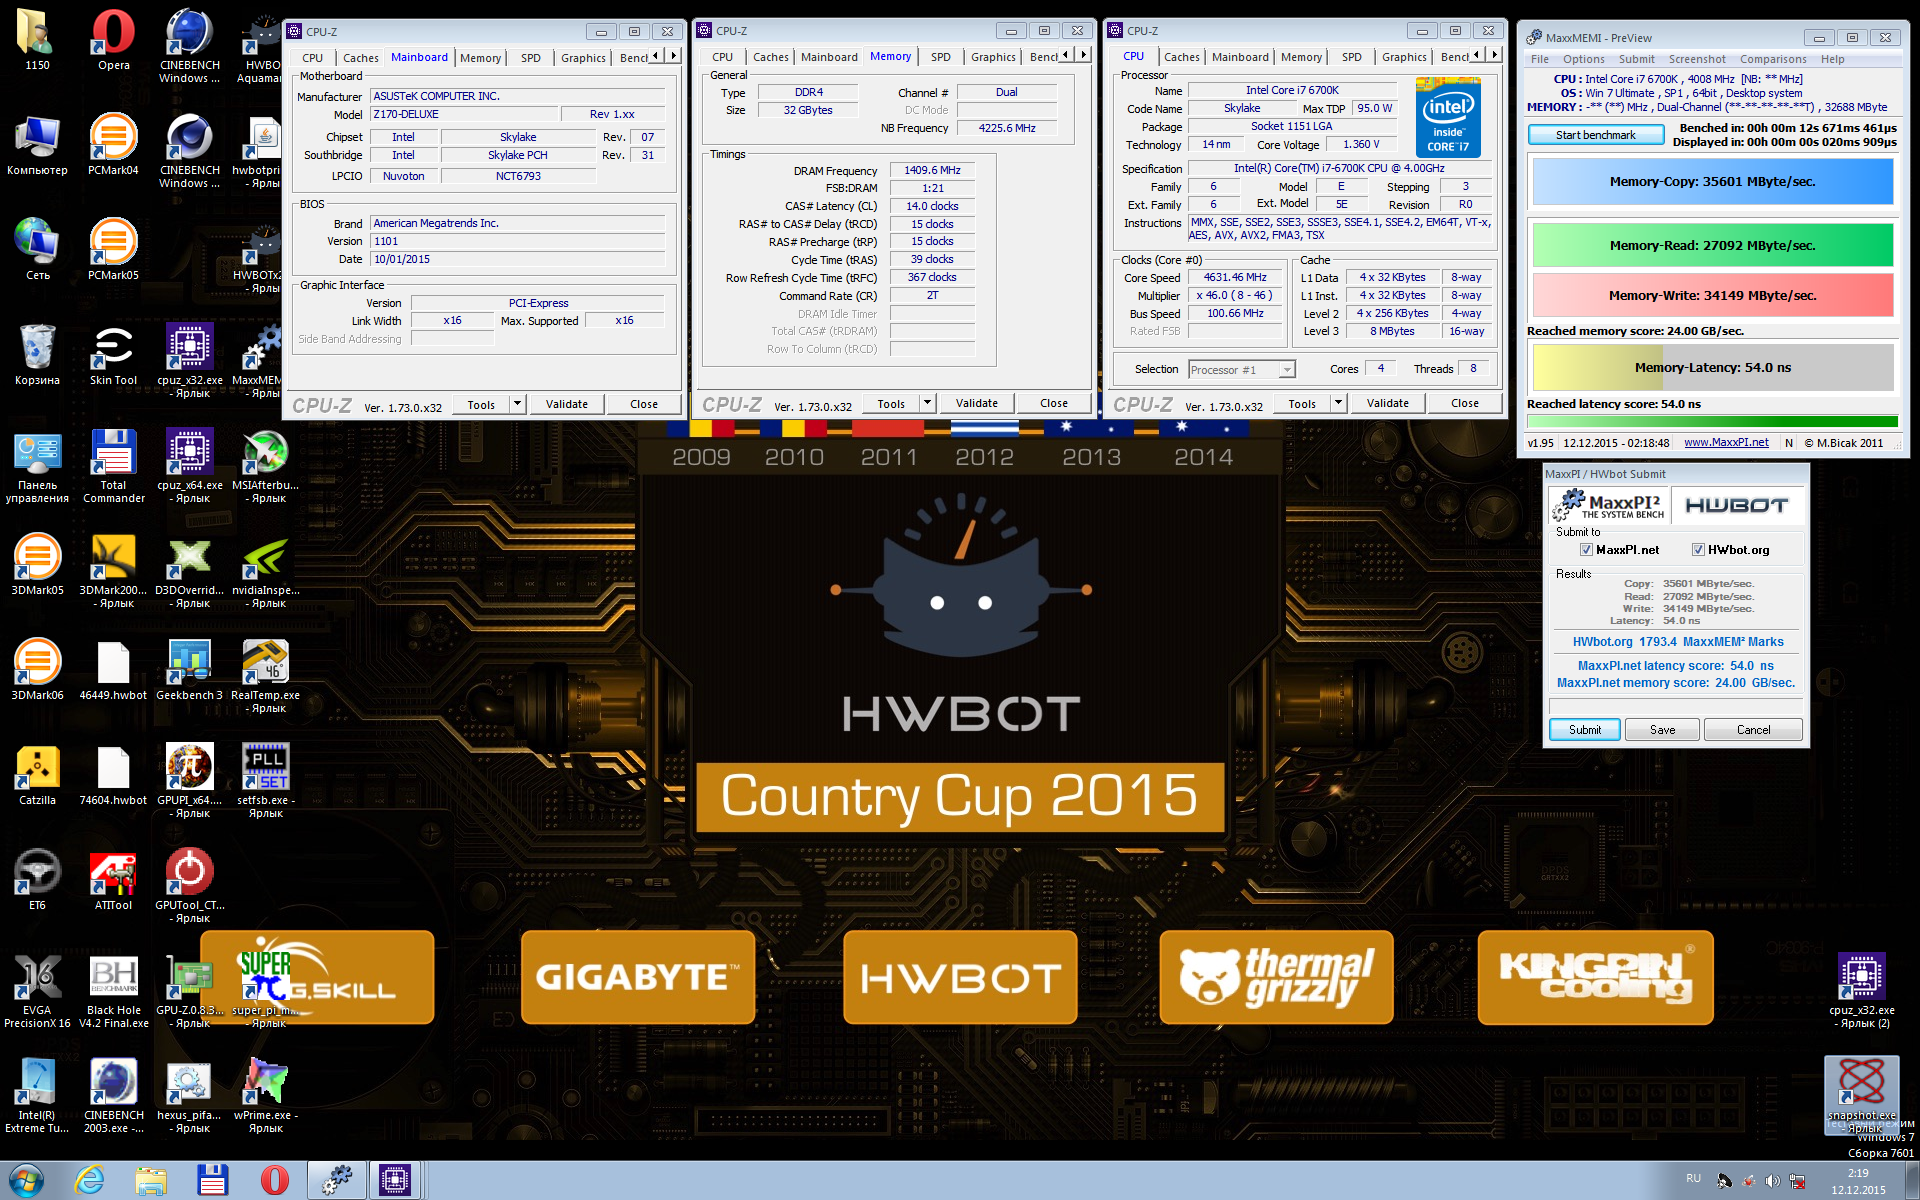Open the wPrime.exe shortcut icon
1920x1200 pixels.
pos(265,1096)
